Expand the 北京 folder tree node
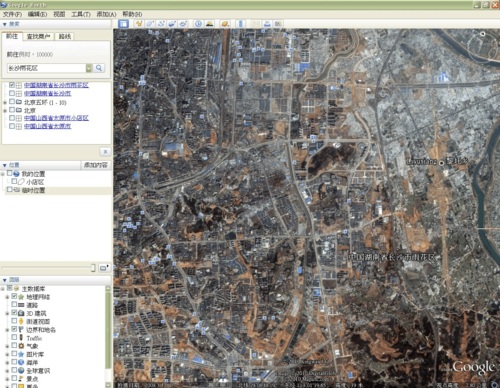This screenshot has height=388, width=500. tap(5, 110)
